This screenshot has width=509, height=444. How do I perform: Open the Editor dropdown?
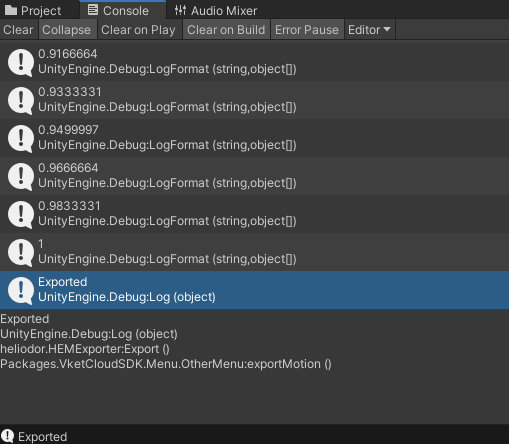pos(369,30)
